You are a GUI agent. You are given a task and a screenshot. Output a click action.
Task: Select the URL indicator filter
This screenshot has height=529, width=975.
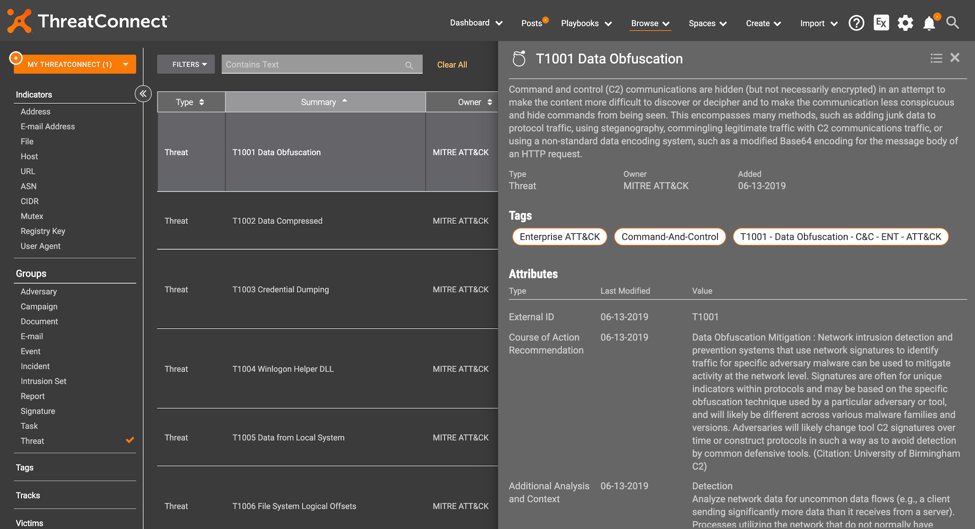pyautogui.click(x=28, y=171)
